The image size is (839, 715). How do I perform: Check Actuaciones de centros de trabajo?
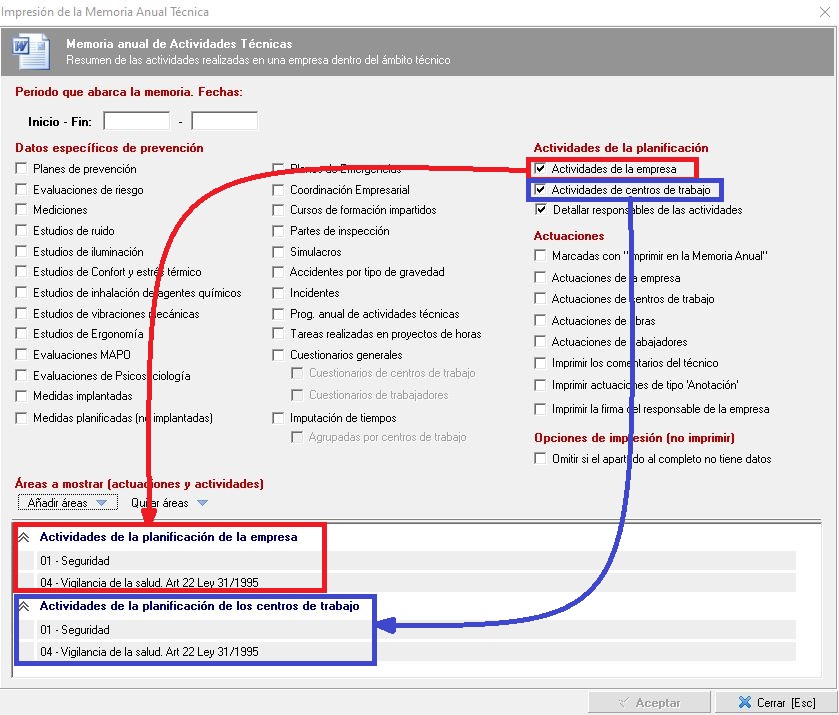coord(540,298)
